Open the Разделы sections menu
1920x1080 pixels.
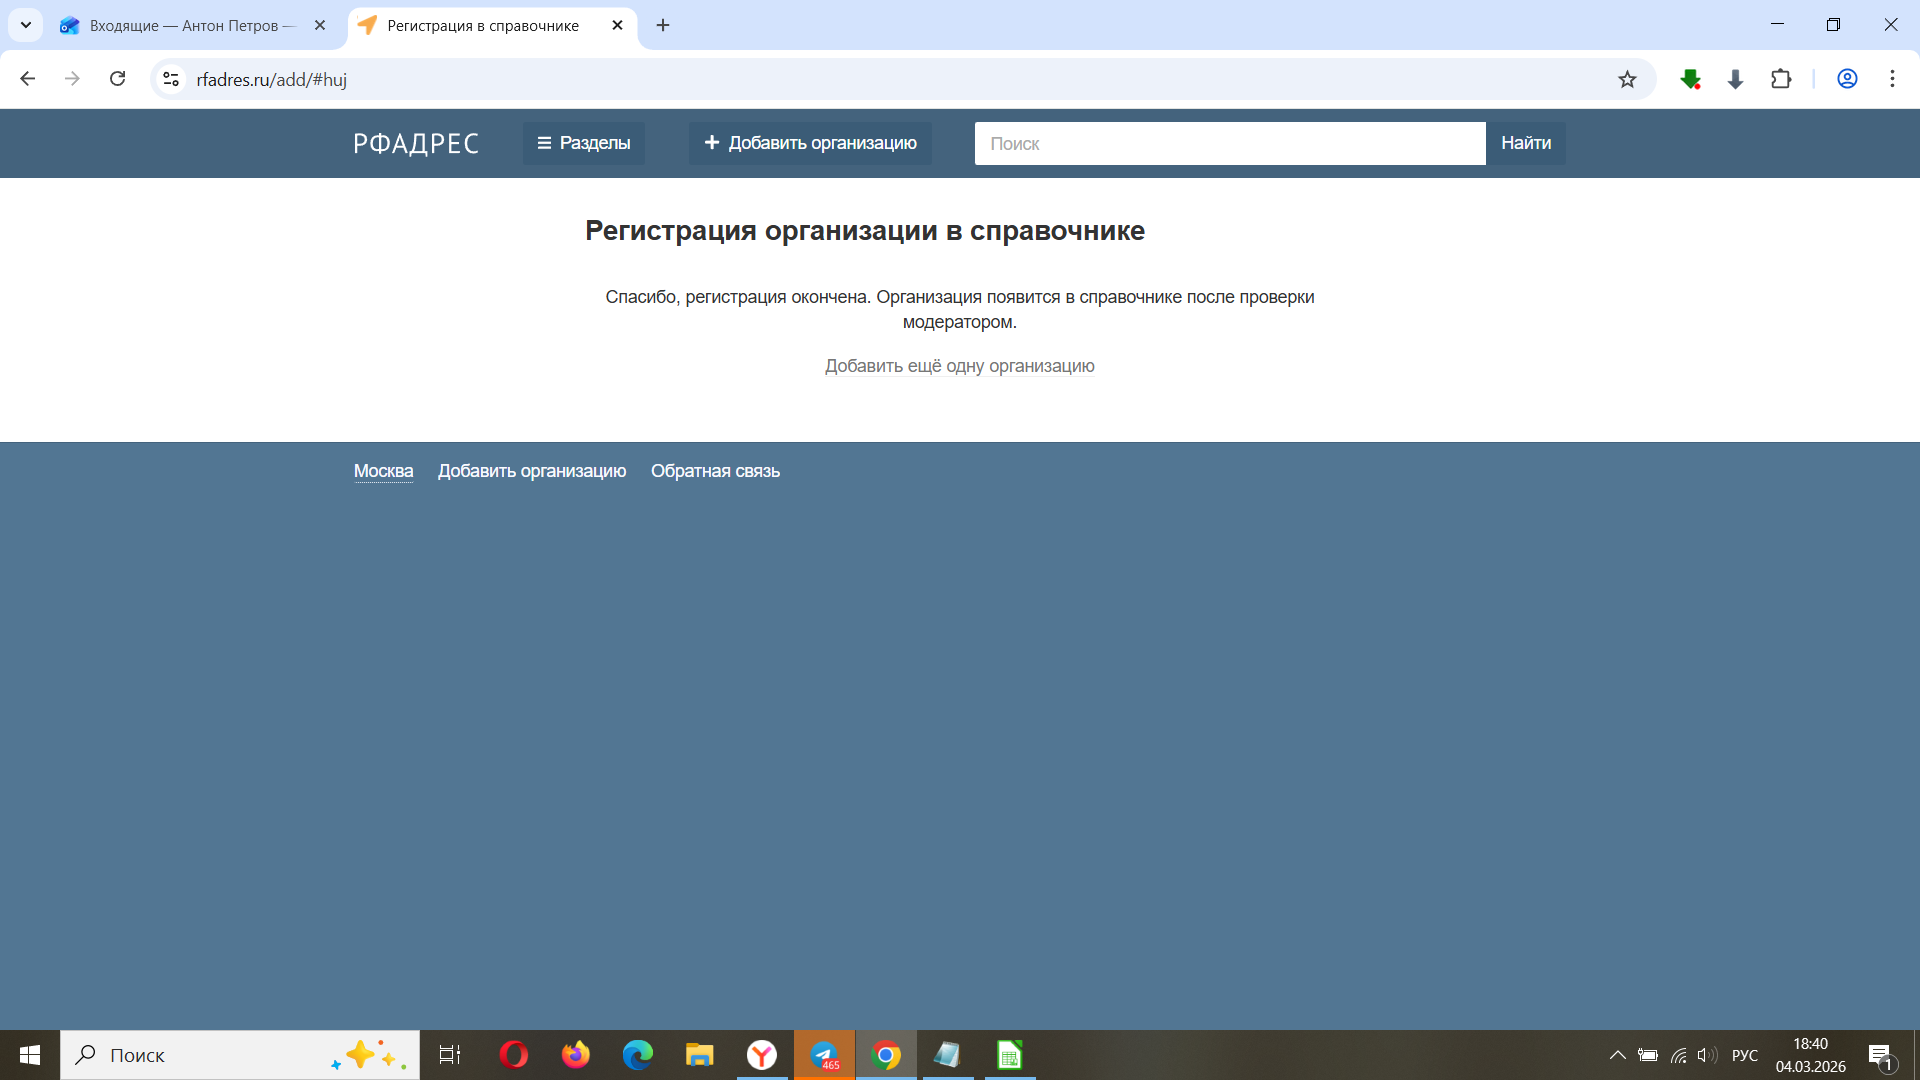coord(584,143)
